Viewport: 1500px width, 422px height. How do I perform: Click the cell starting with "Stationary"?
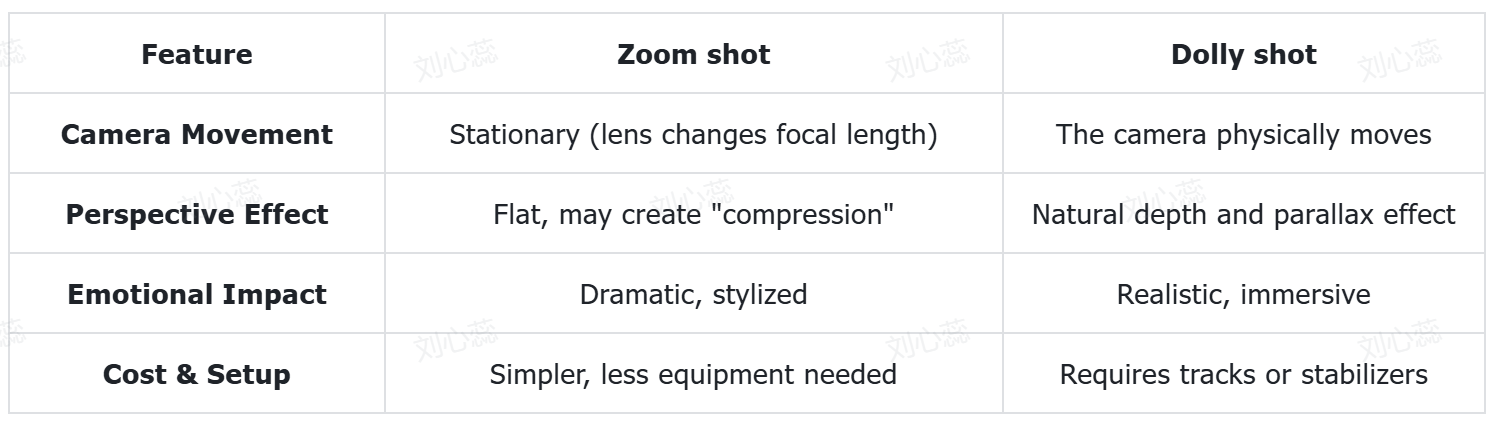coord(693,134)
